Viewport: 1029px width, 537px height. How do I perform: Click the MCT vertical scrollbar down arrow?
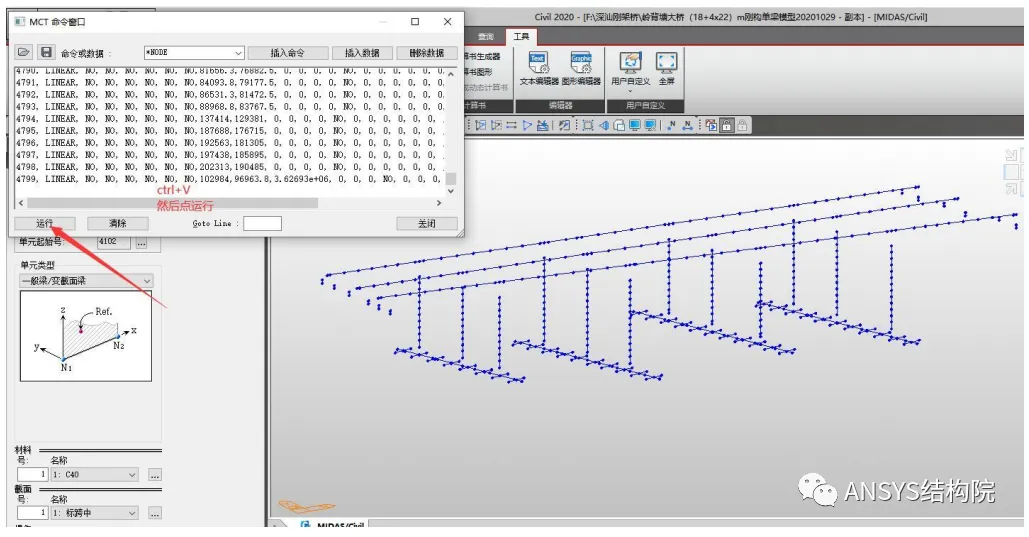click(x=451, y=190)
